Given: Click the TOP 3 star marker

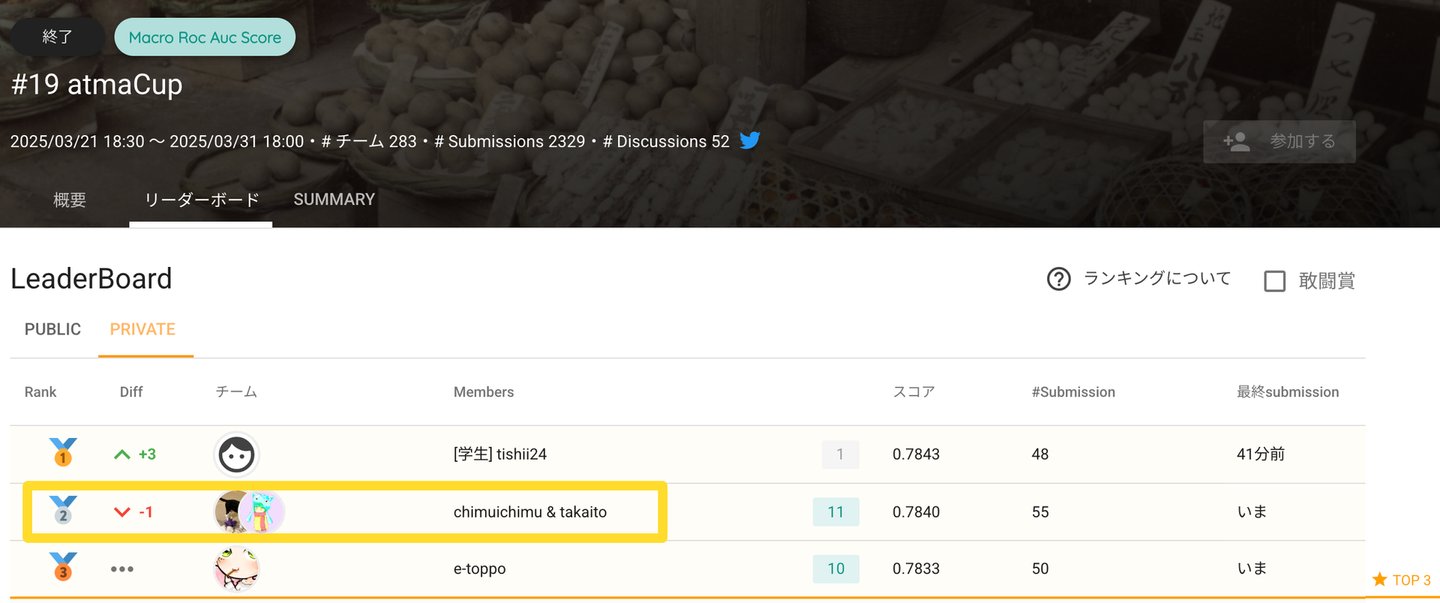Looking at the screenshot, I should (x=1401, y=580).
